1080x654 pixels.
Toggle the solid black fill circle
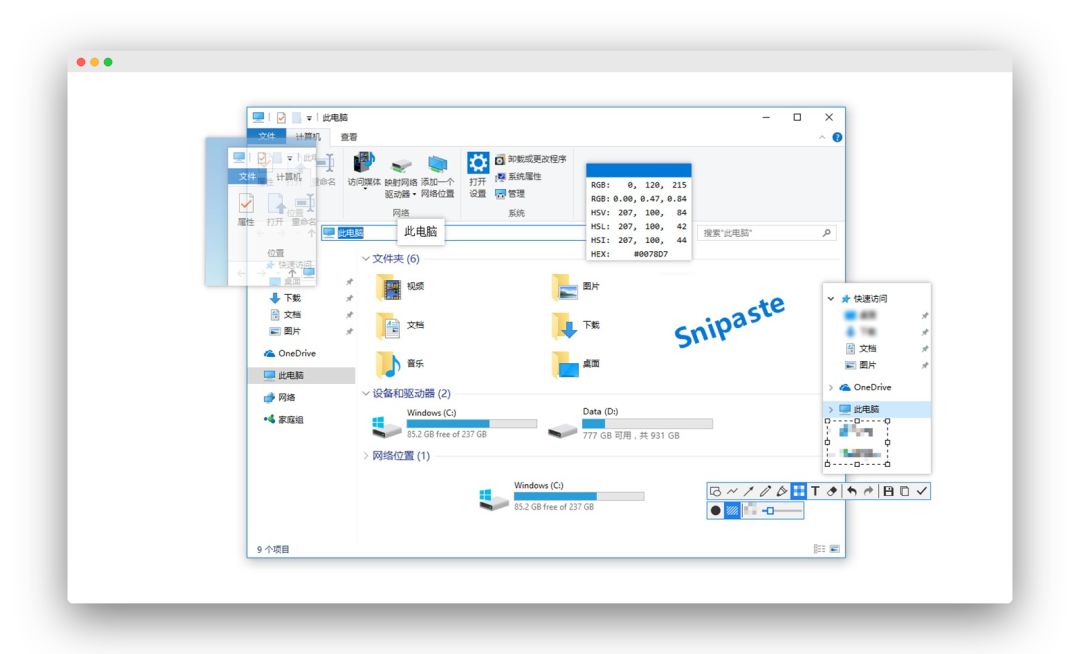click(714, 509)
